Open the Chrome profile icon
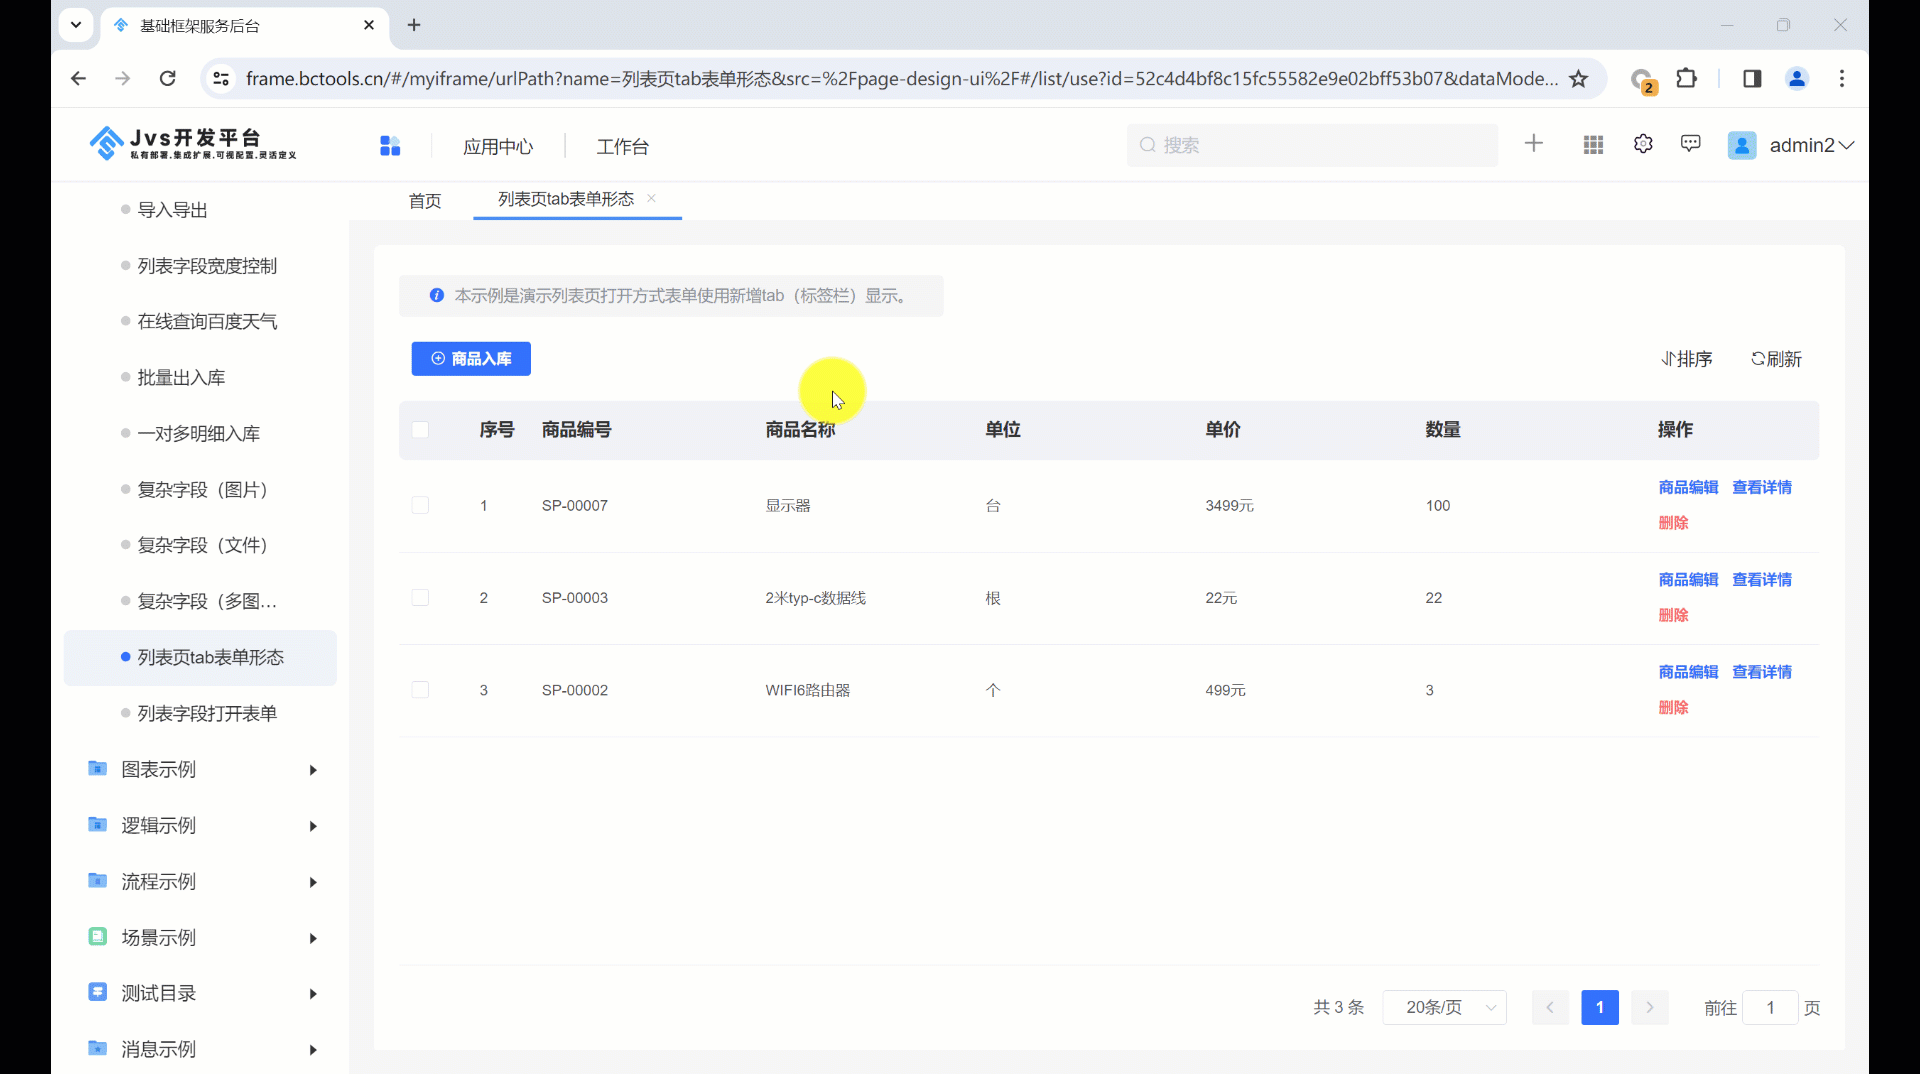 click(1797, 78)
